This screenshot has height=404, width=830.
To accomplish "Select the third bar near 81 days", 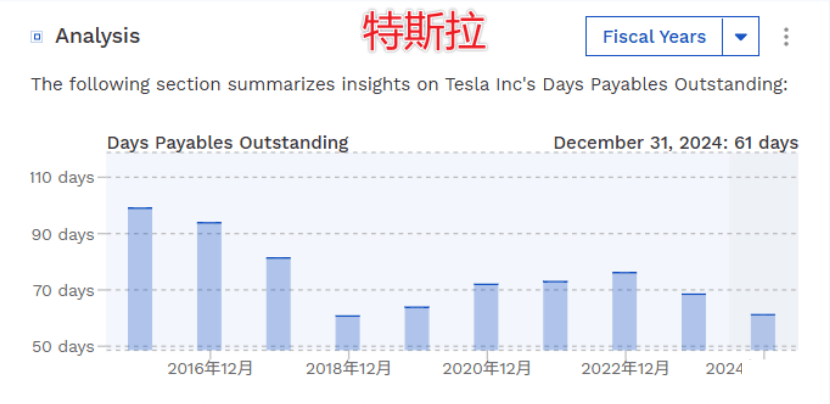I will point(278,303).
